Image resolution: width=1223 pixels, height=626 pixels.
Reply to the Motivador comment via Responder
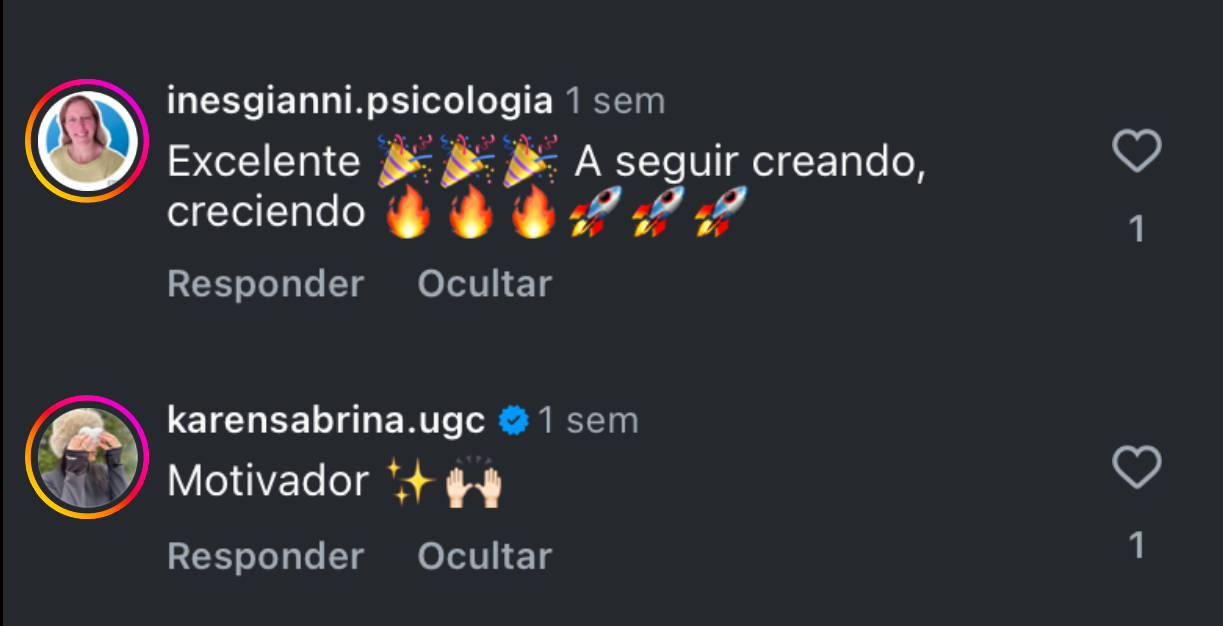[x=265, y=556]
